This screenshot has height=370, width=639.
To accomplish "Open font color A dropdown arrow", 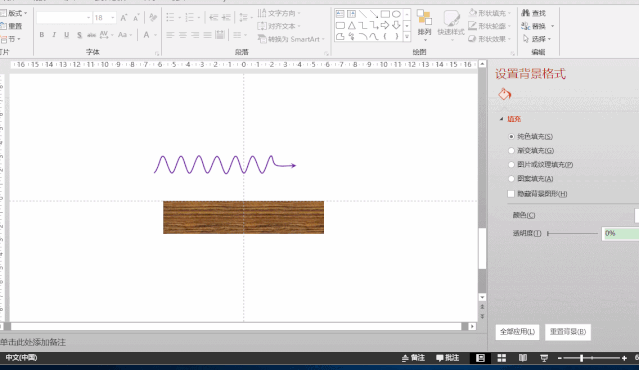I will tap(155, 35).
